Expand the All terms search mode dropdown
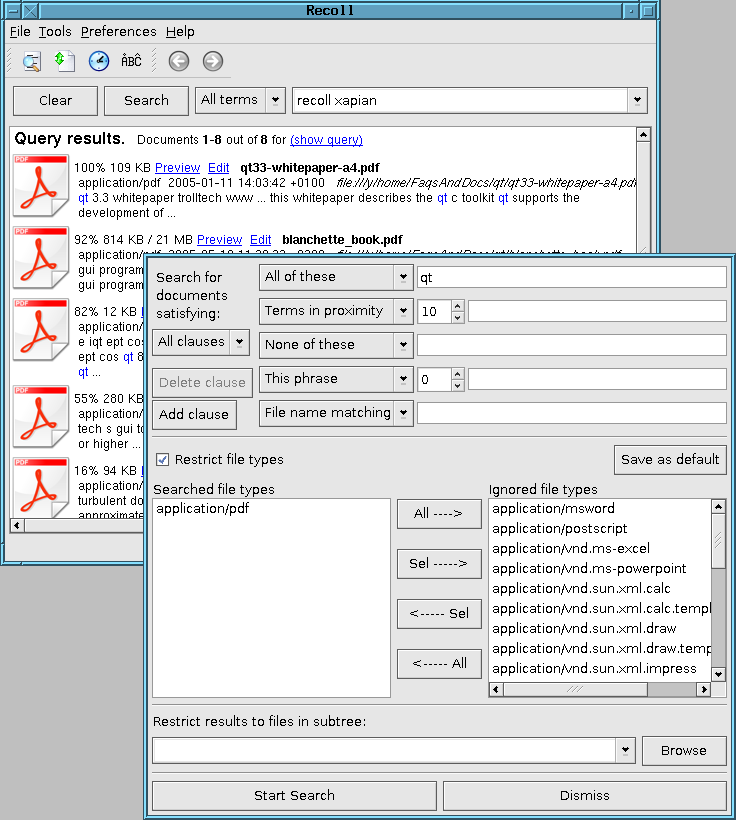736x820 pixels. click(240, 100)
